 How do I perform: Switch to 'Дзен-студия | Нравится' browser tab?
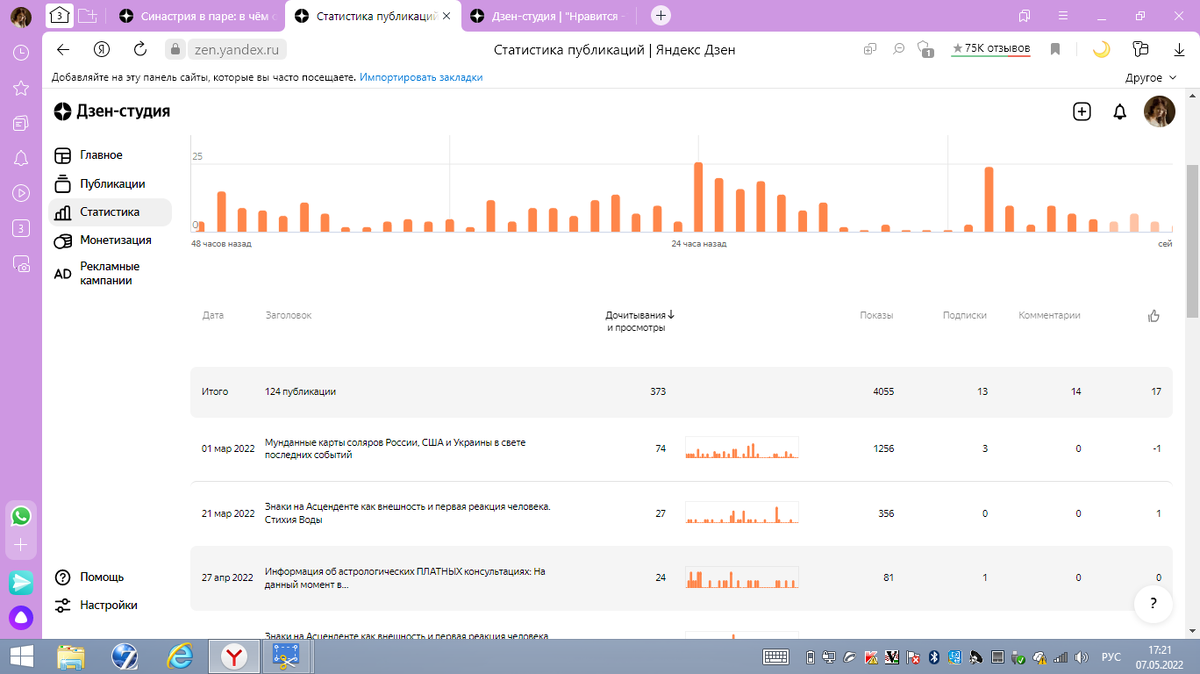(550, 16)
